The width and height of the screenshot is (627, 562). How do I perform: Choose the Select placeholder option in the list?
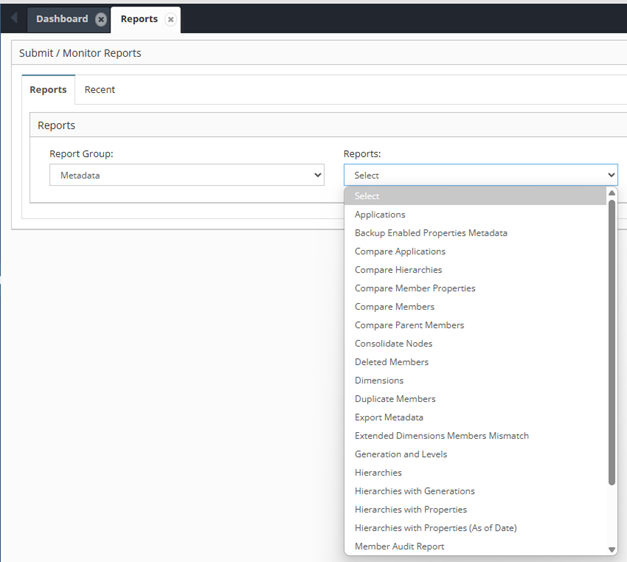coord(475,196)
